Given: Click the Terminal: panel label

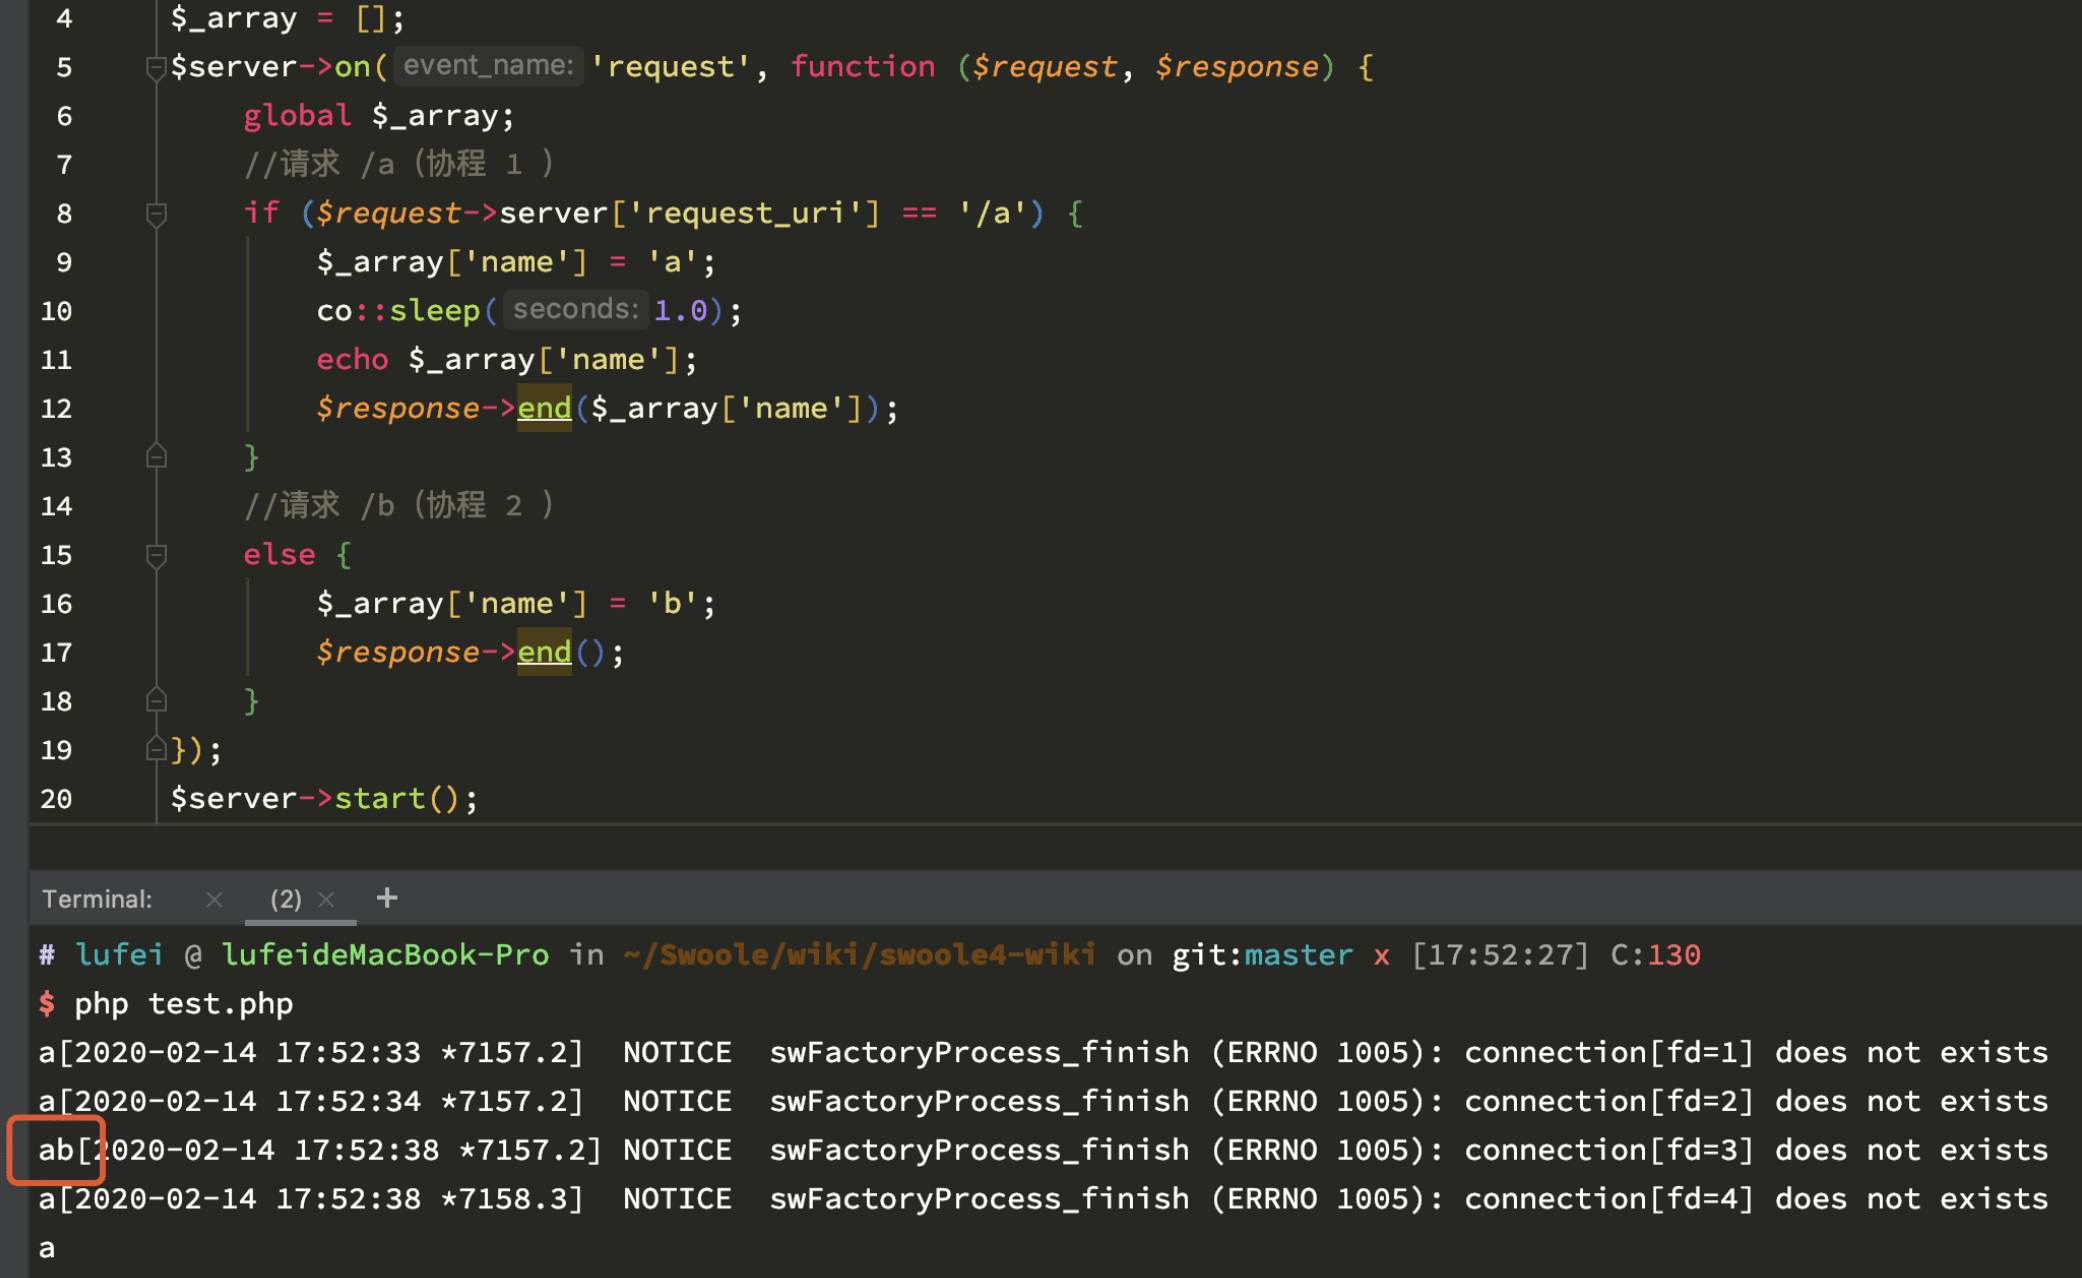Looking at the screenshot, I should 97,899.
